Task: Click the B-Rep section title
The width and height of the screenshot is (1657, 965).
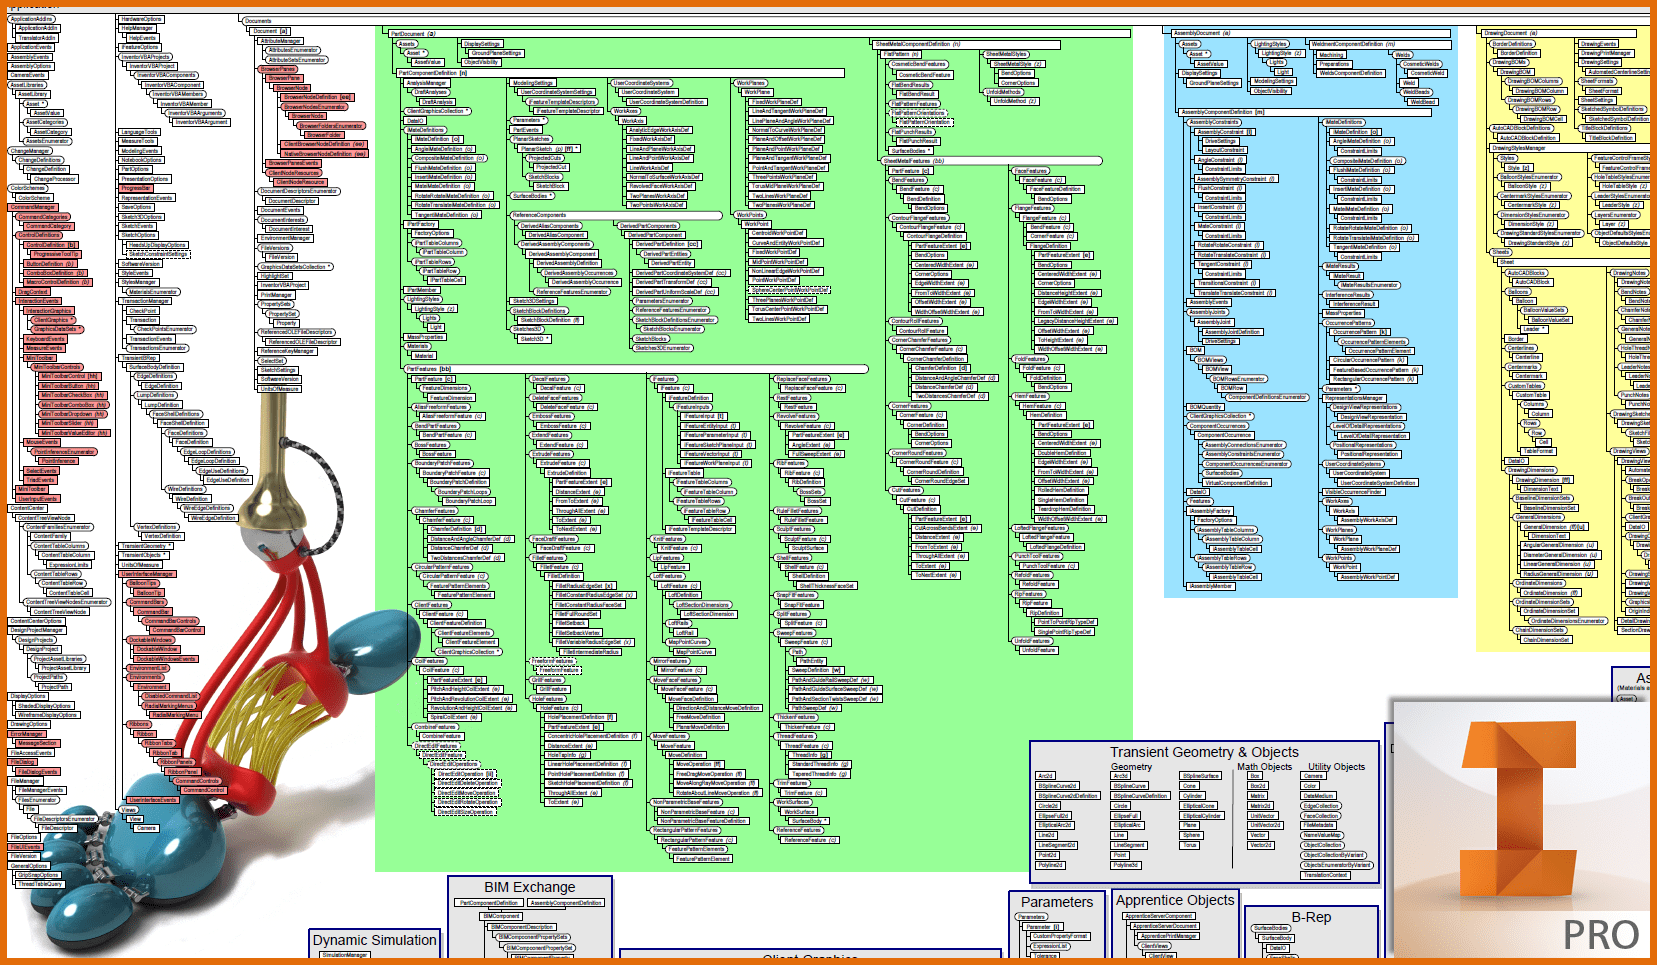Action: [1310, 915]
